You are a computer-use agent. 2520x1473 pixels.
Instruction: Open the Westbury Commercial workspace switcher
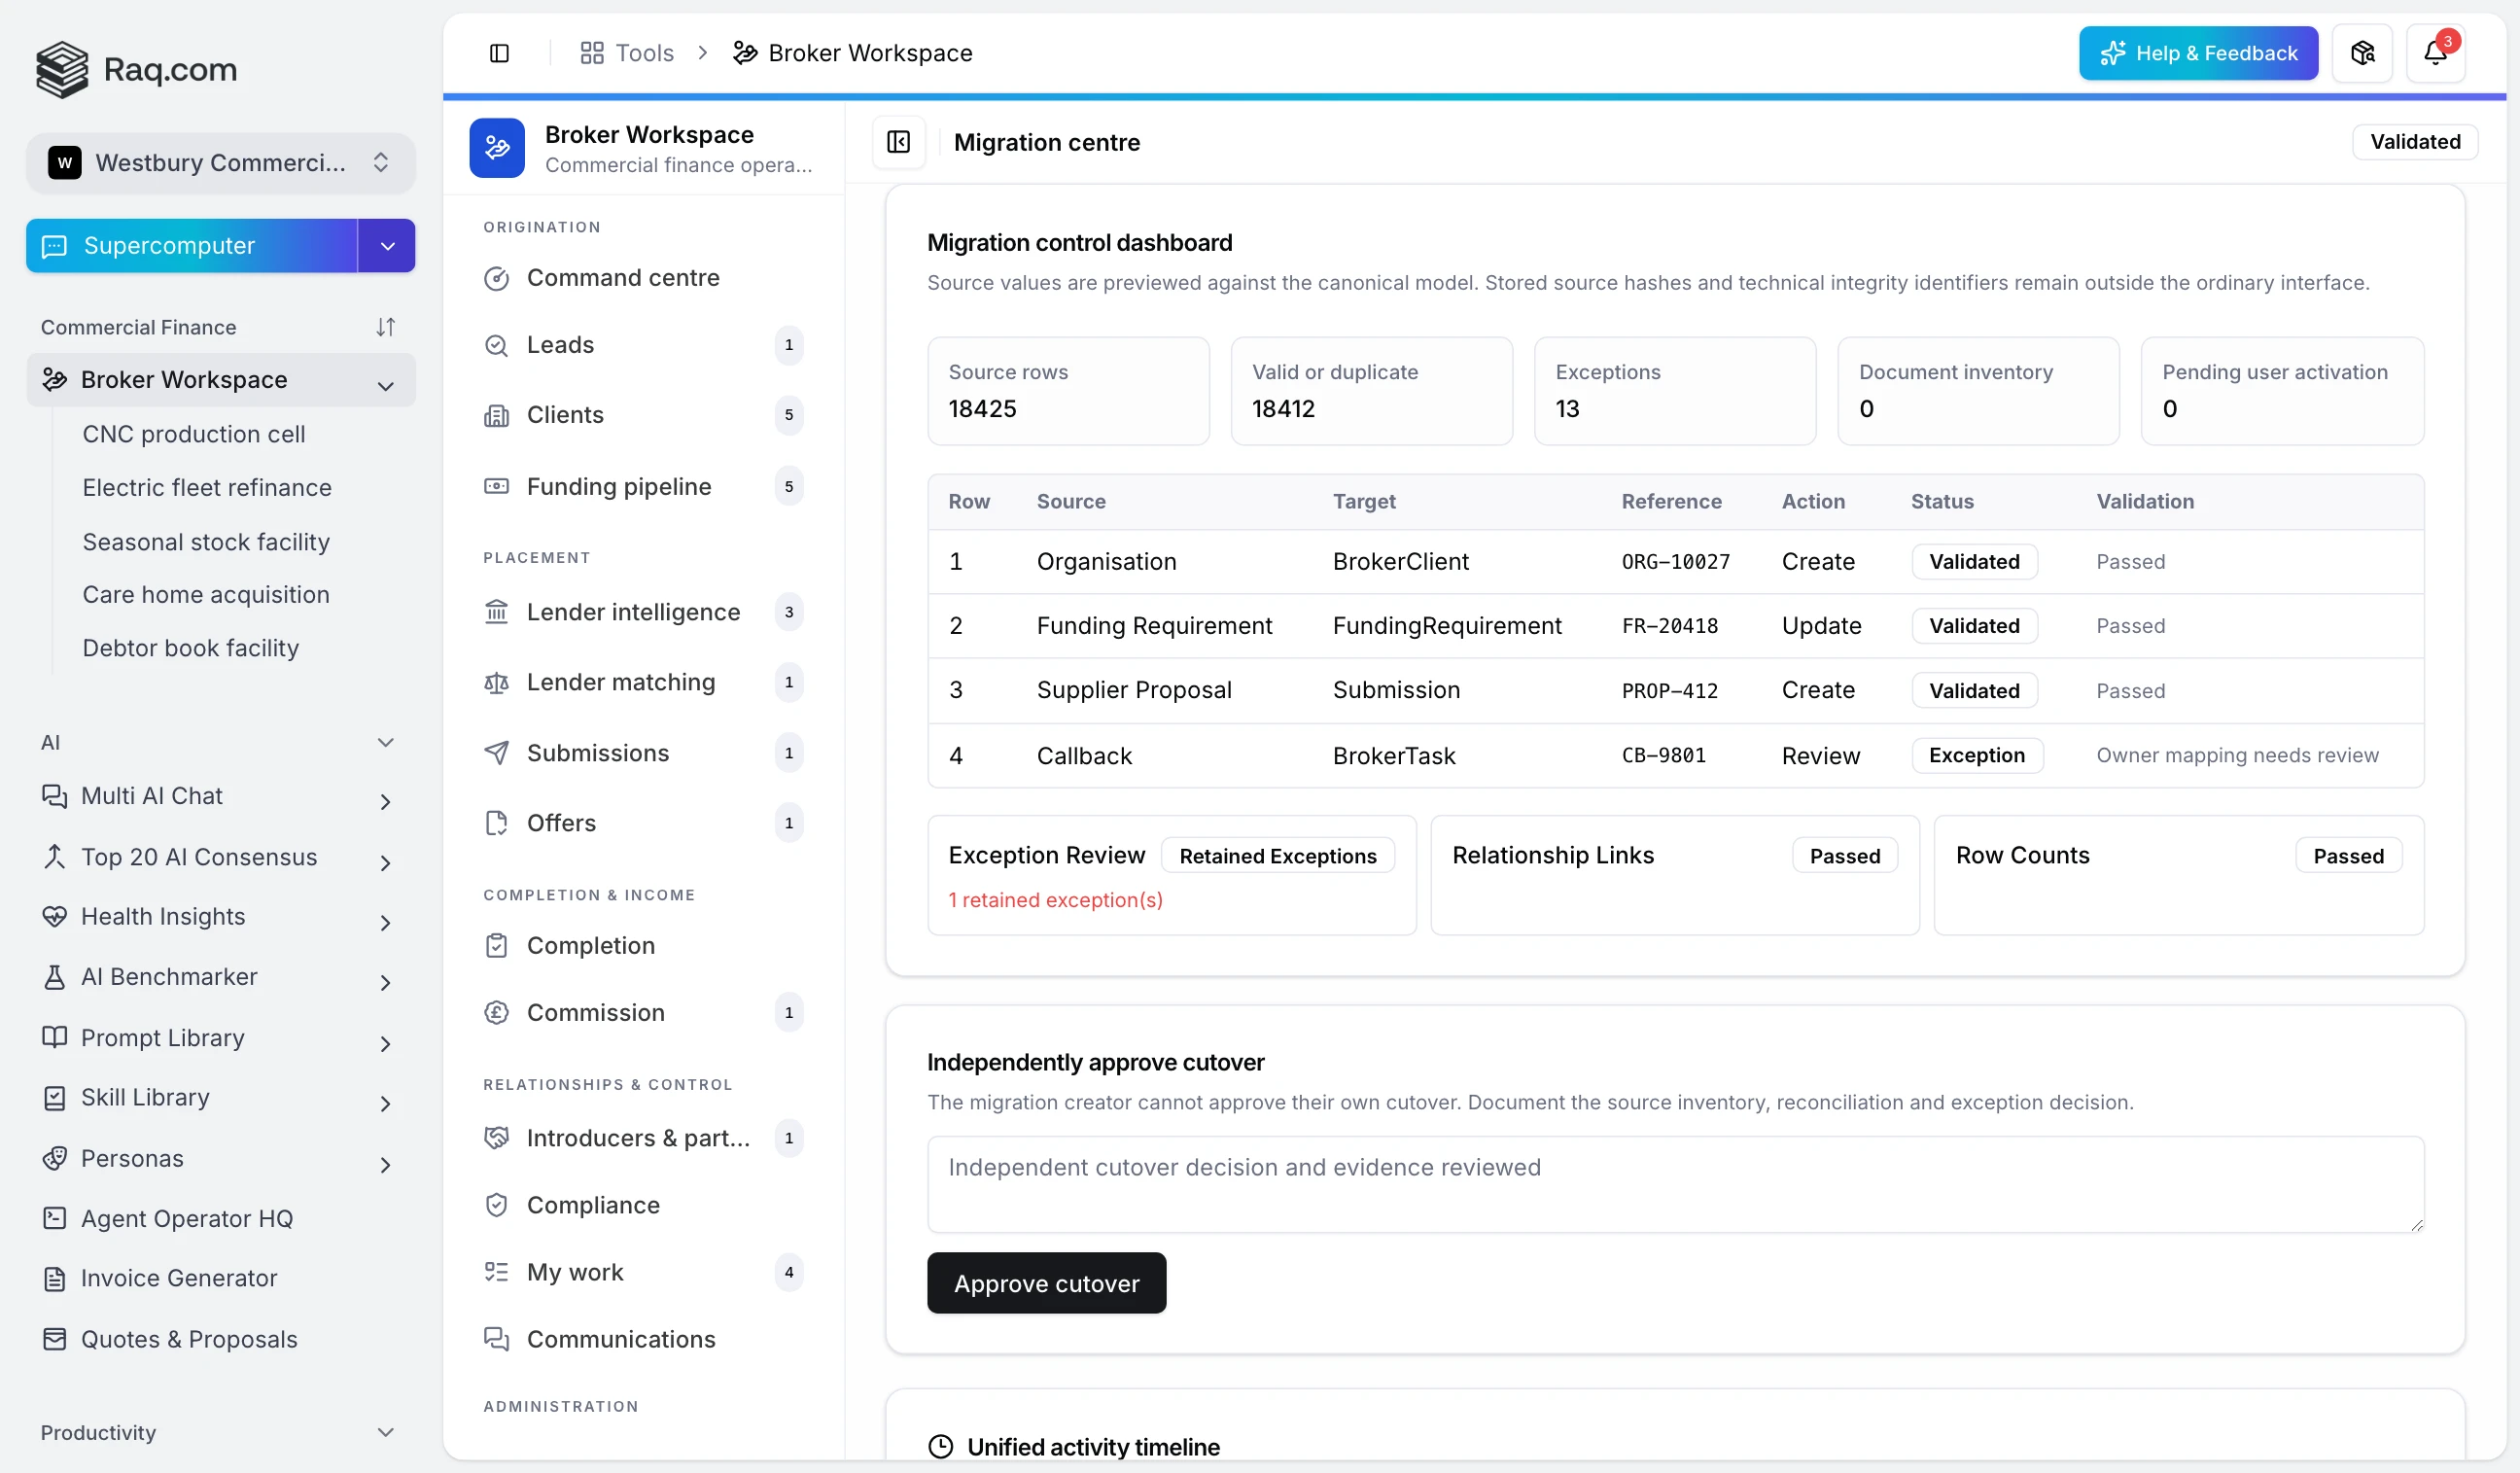[x=220, y=162]
